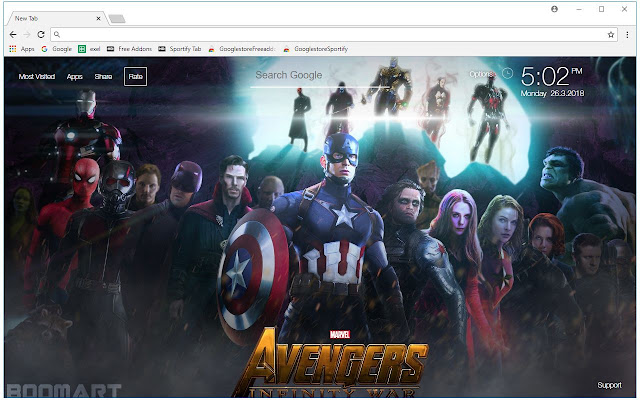Open the Apps menu on the page

[x=75, y=76]
